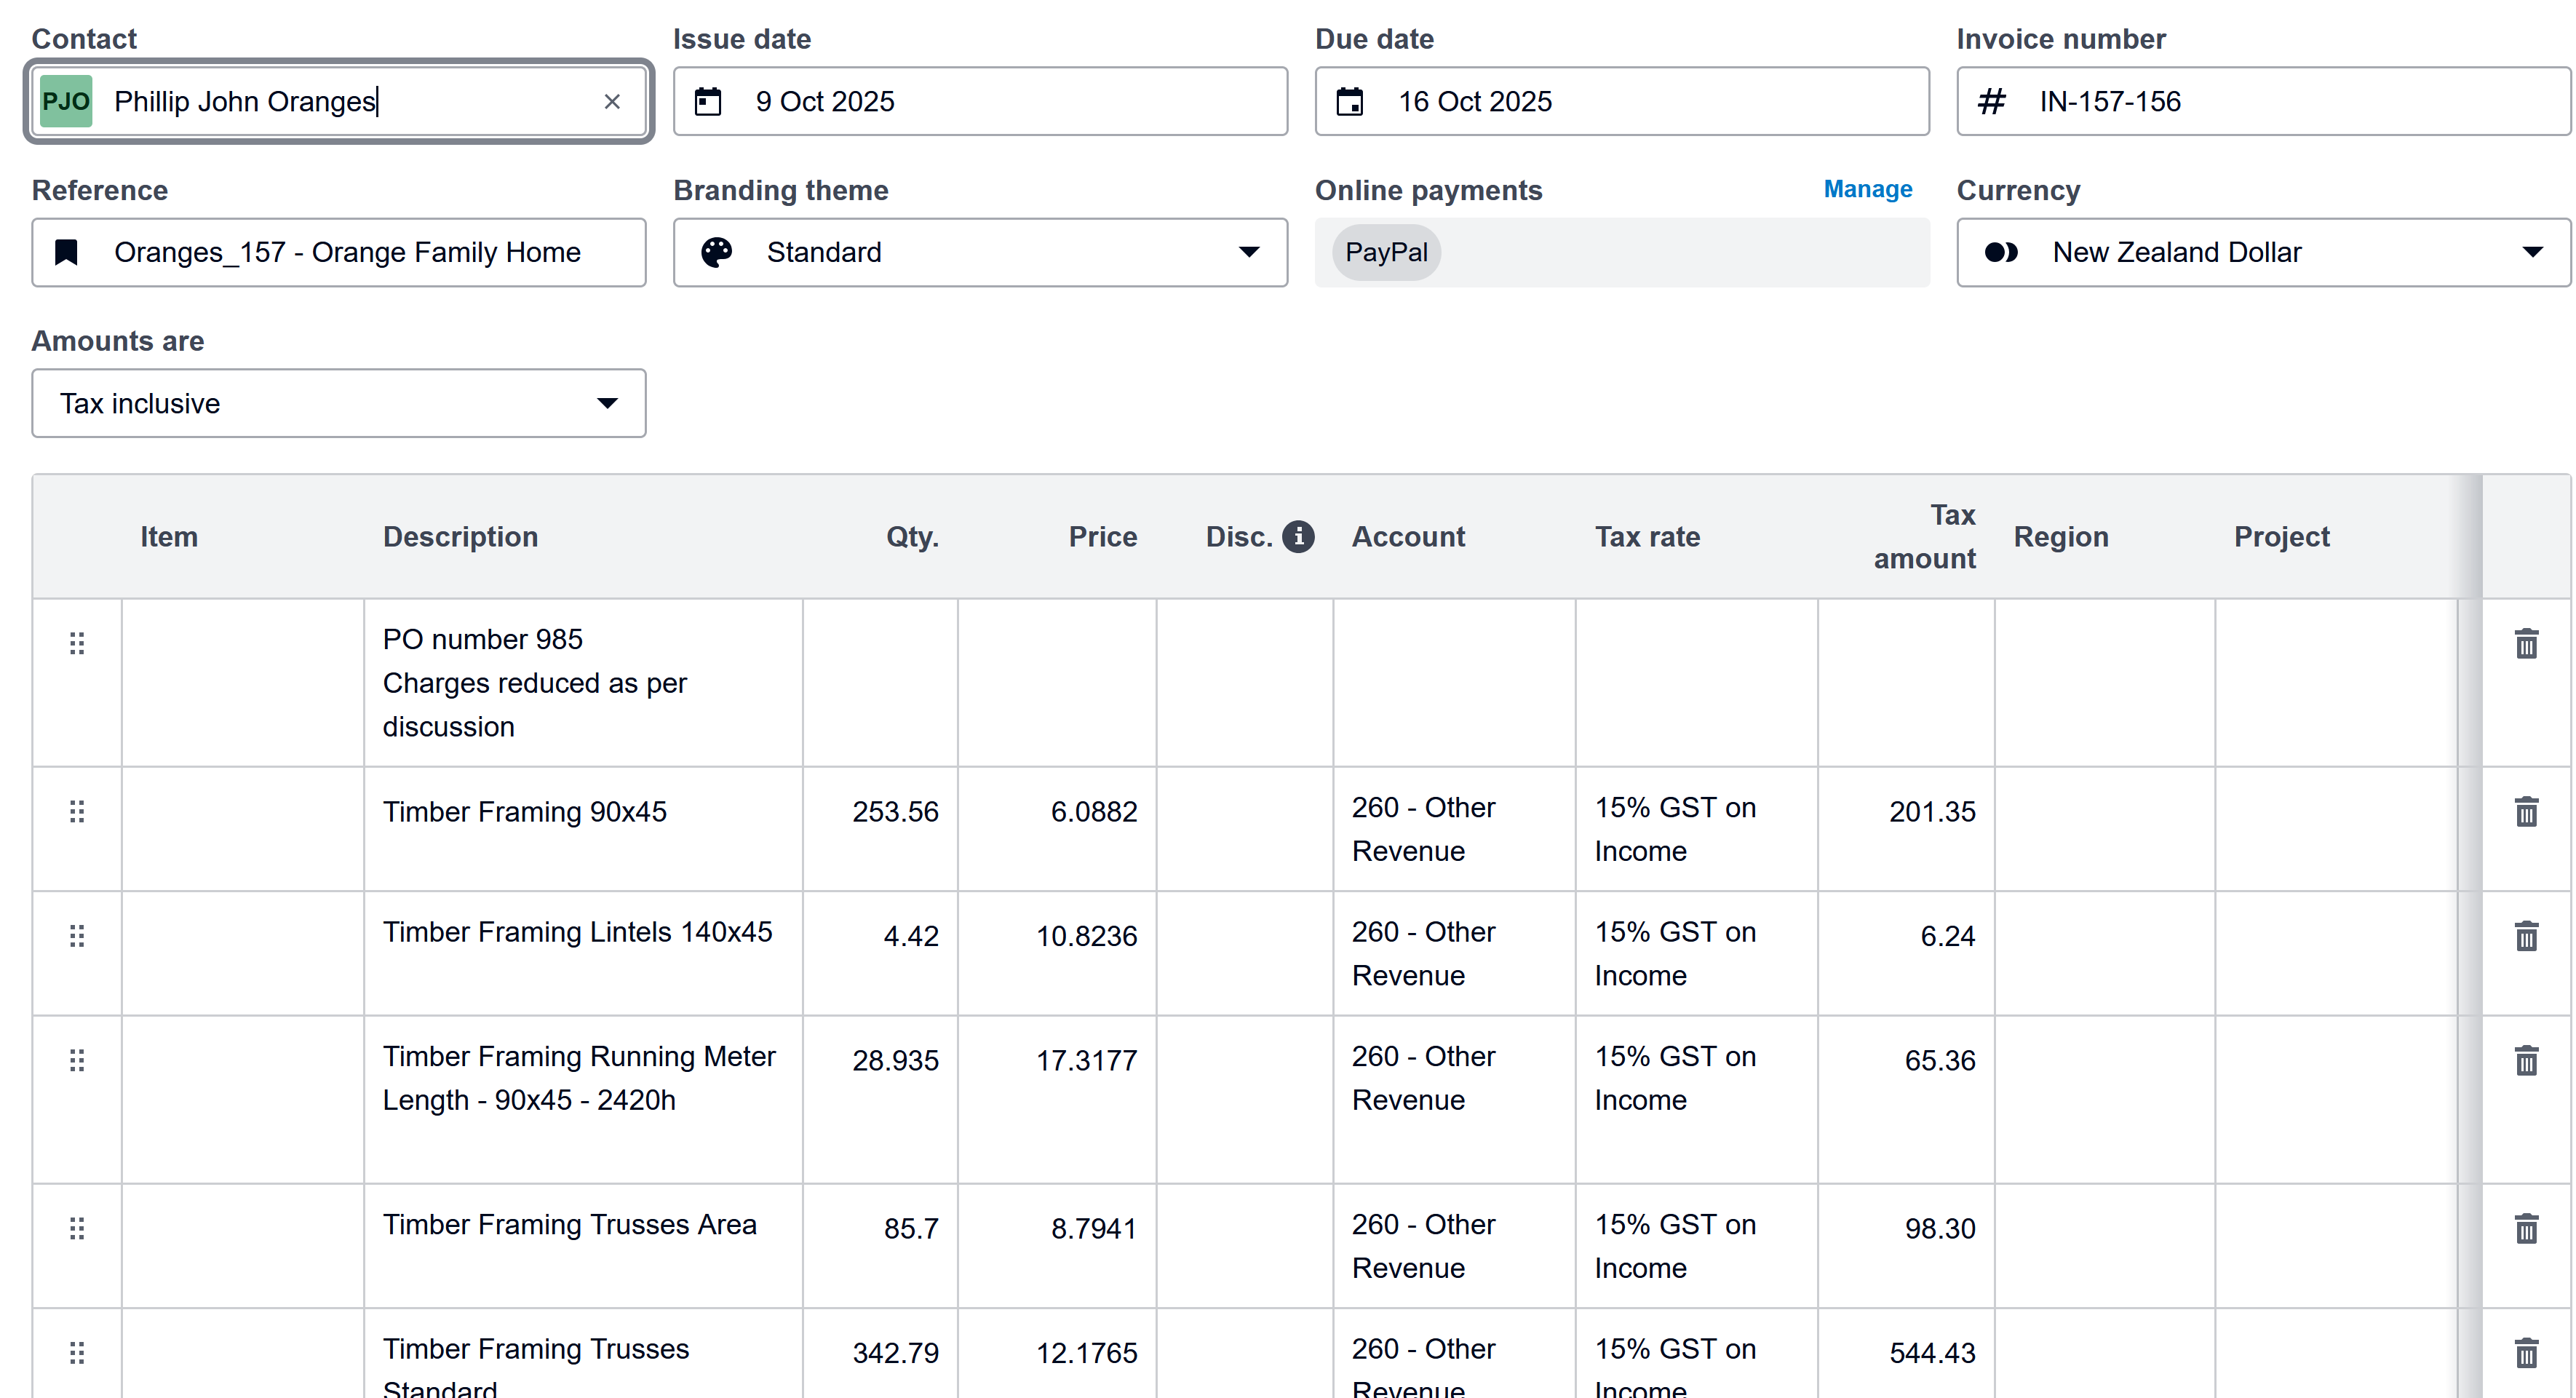The width and height of the screenshot is (2576, 1398).
Task: Clear the Phillip John Oranges contact
Action: tap(612, 102)
